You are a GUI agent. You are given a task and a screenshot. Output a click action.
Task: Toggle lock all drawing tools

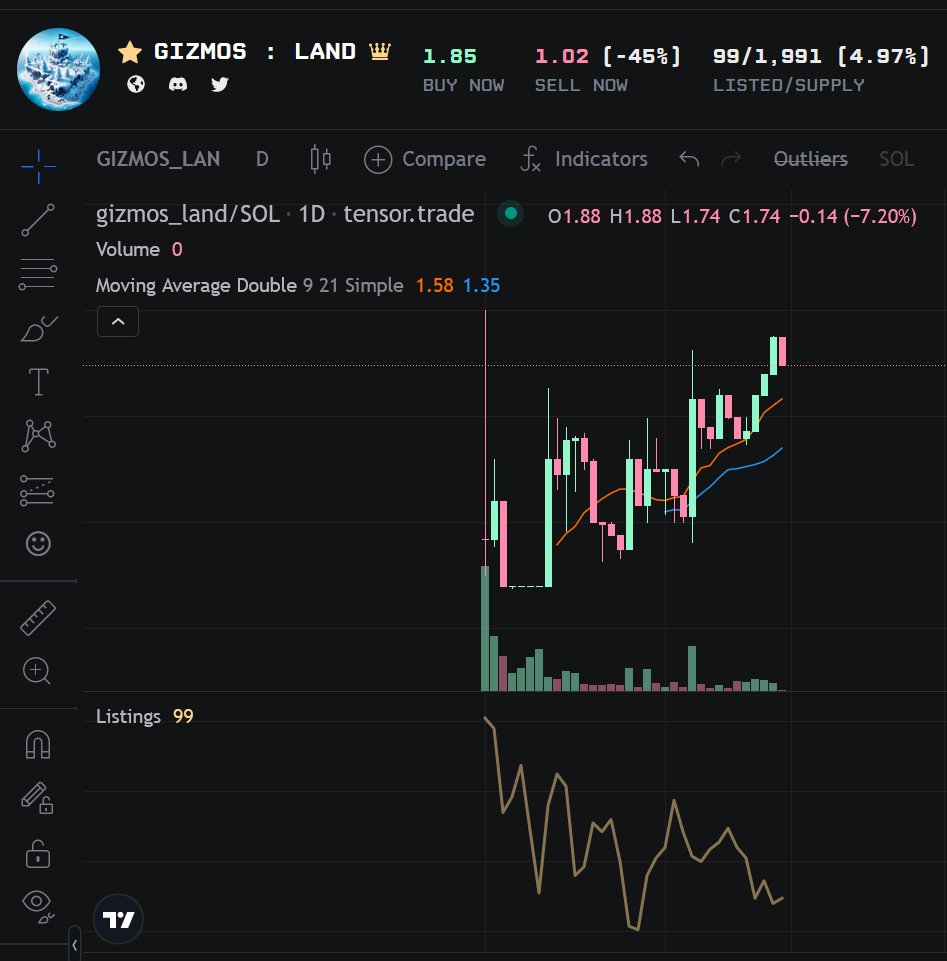pyautogui.click(x=38, y=853)
